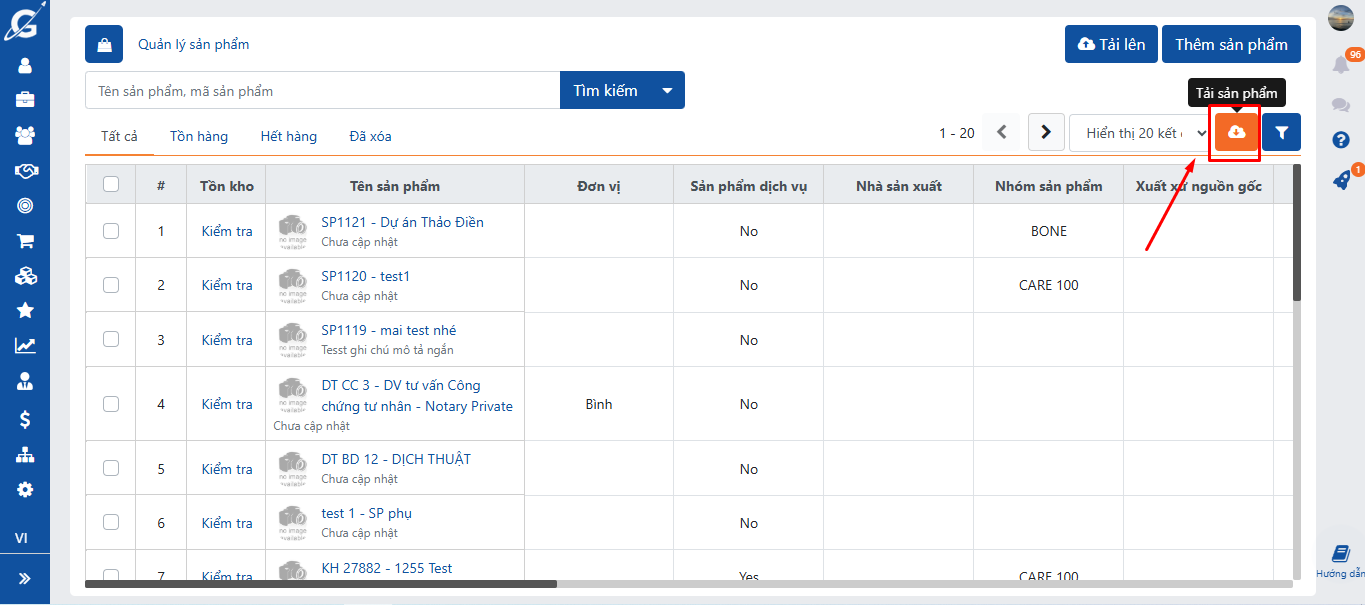The image size is (1365, 605).
Task: Open the shopping cart sidebar icon
Action: (25, 240)
